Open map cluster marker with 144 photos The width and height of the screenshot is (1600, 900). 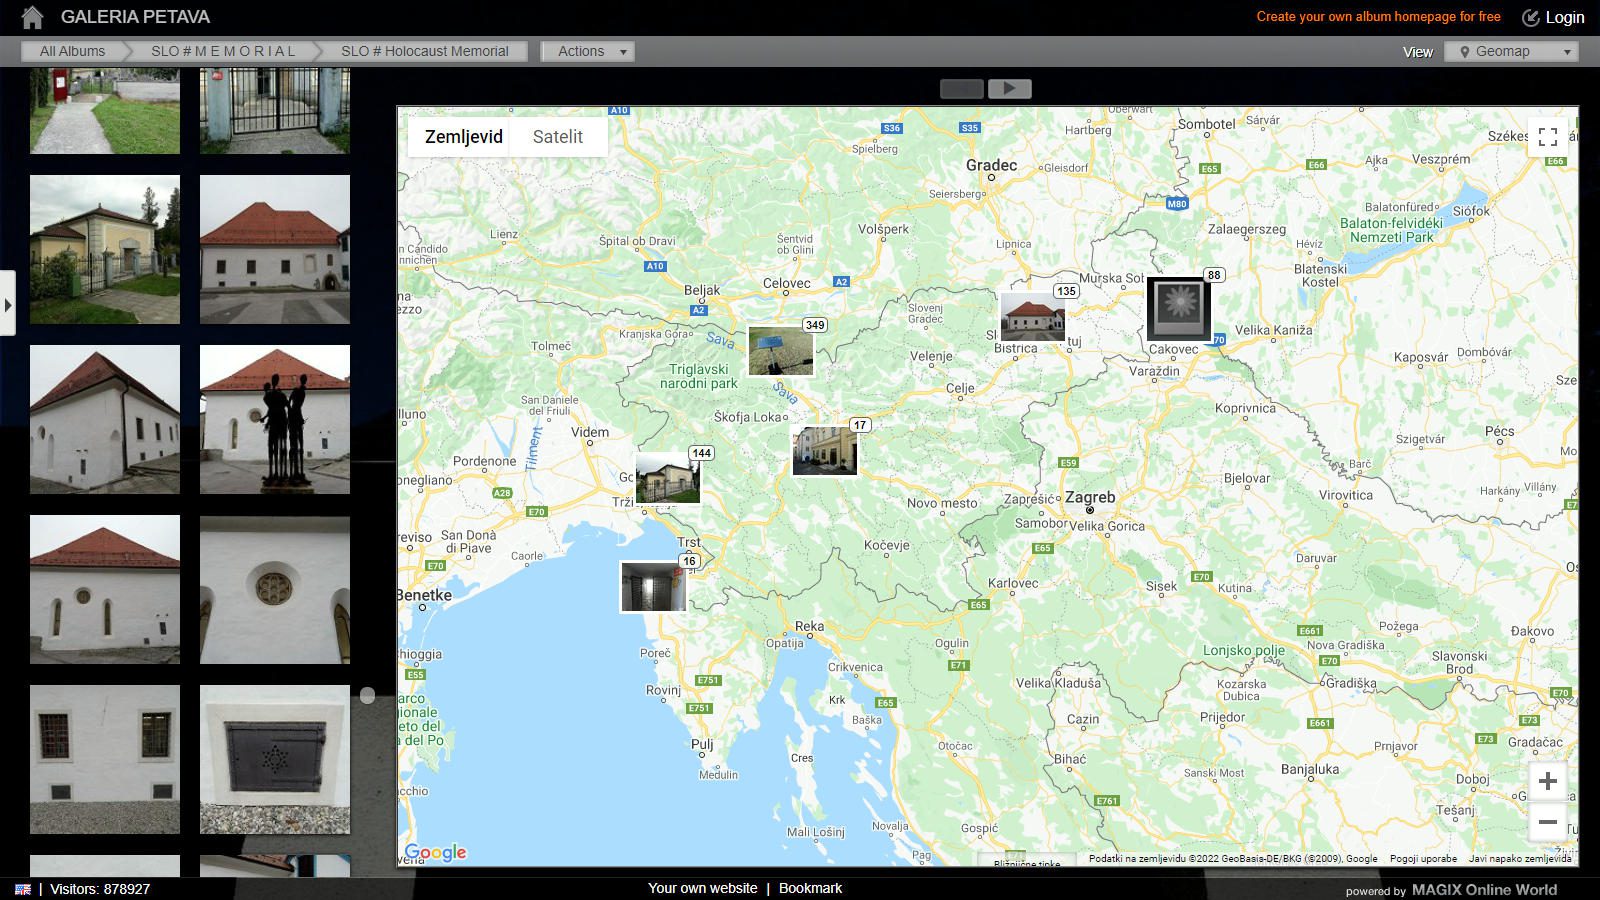(668, 479)
